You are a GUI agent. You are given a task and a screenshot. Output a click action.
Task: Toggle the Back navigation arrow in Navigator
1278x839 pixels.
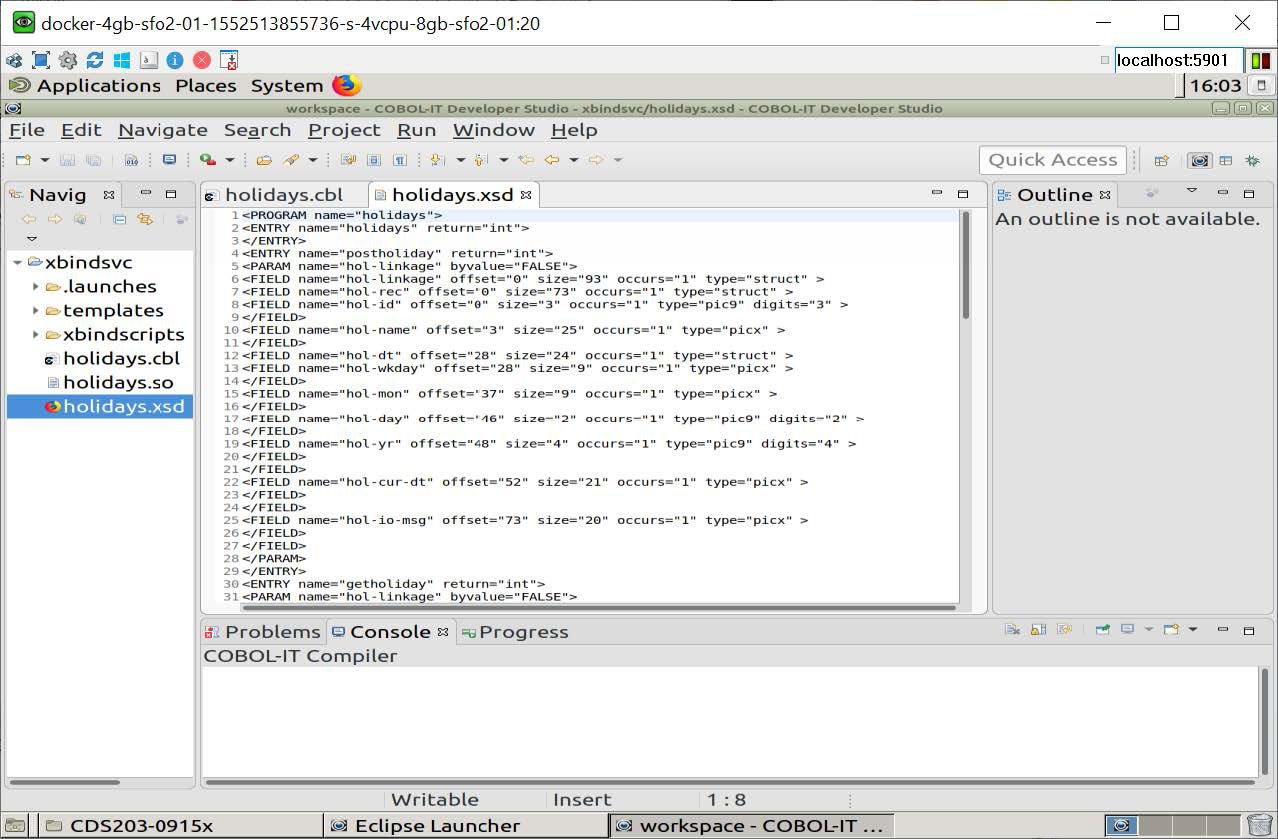(30, 221)
